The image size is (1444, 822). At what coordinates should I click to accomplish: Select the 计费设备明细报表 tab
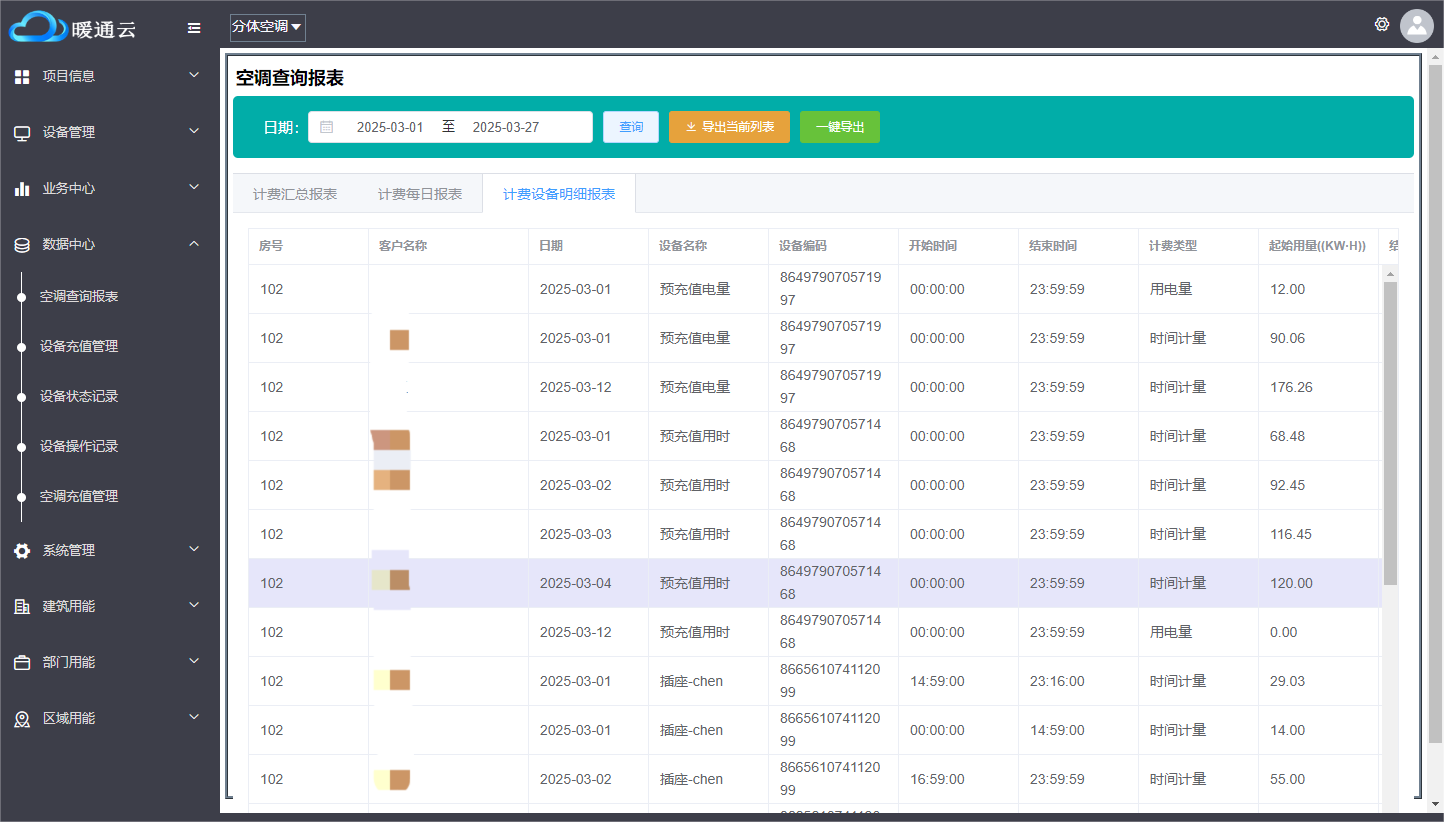pyautogui.click(x=559, y=194)
